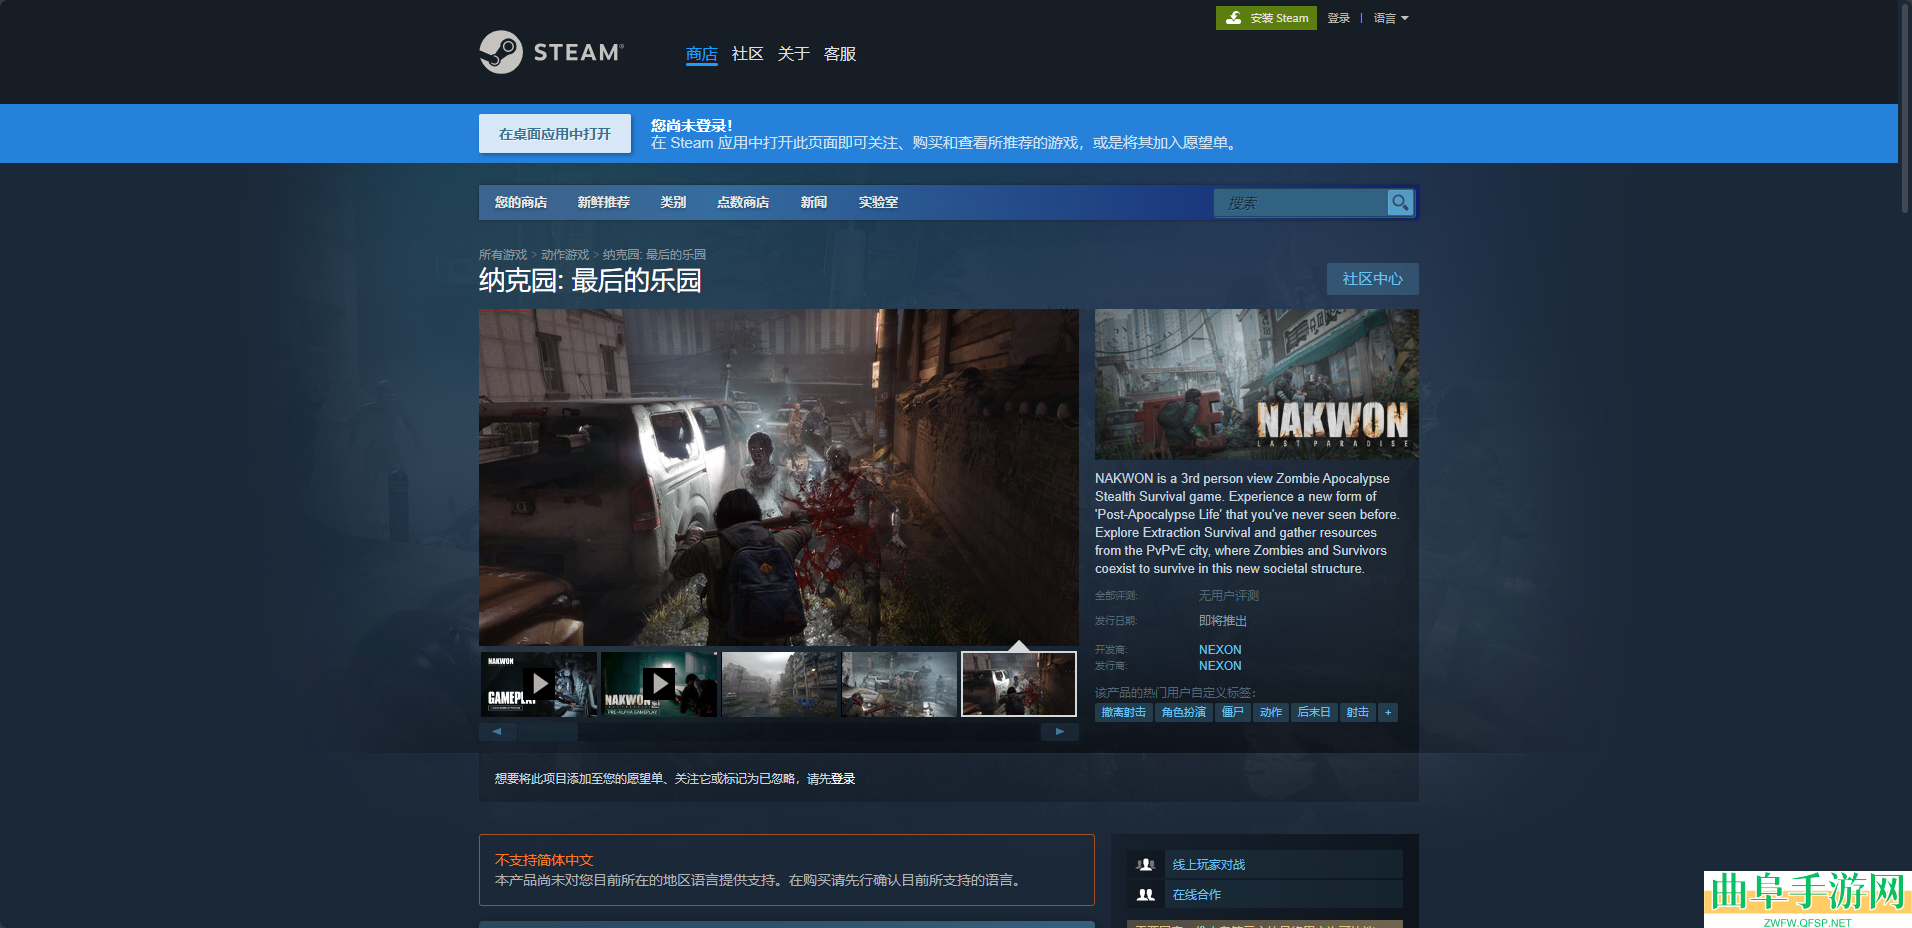Open the 您的商店 store menu
The width and height of the screenshot is (1912, 928).
(x=521, y=202)
